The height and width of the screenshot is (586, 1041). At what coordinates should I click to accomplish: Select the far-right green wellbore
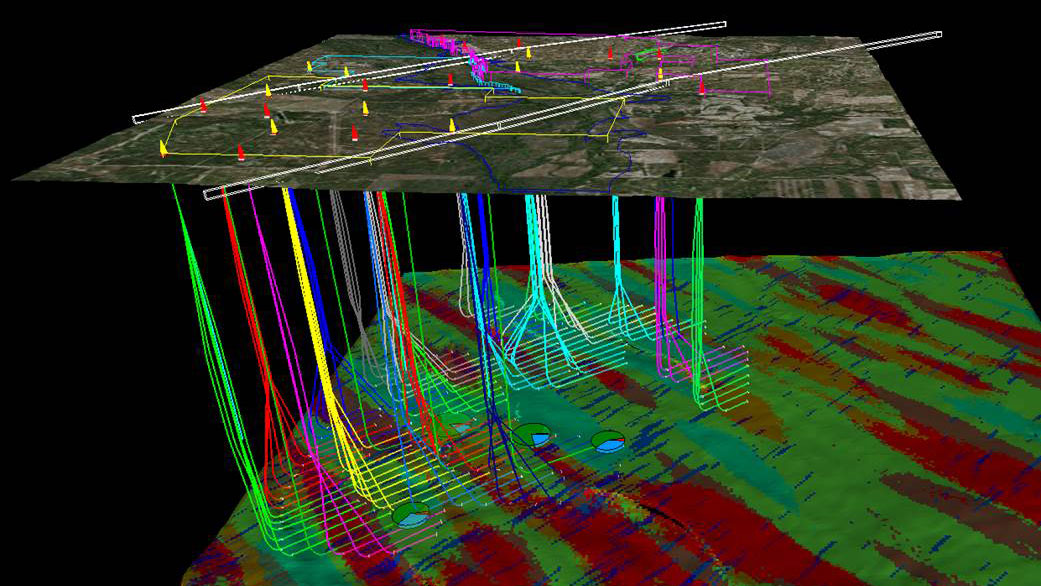pos(698,260)
